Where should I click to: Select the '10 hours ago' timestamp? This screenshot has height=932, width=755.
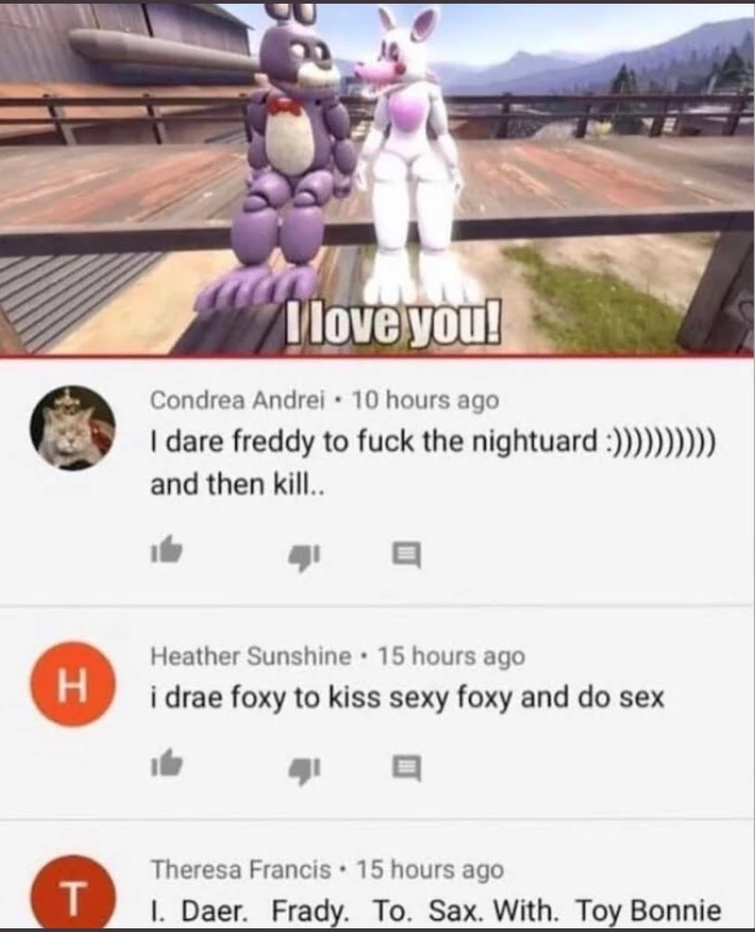tap(426, 401)
